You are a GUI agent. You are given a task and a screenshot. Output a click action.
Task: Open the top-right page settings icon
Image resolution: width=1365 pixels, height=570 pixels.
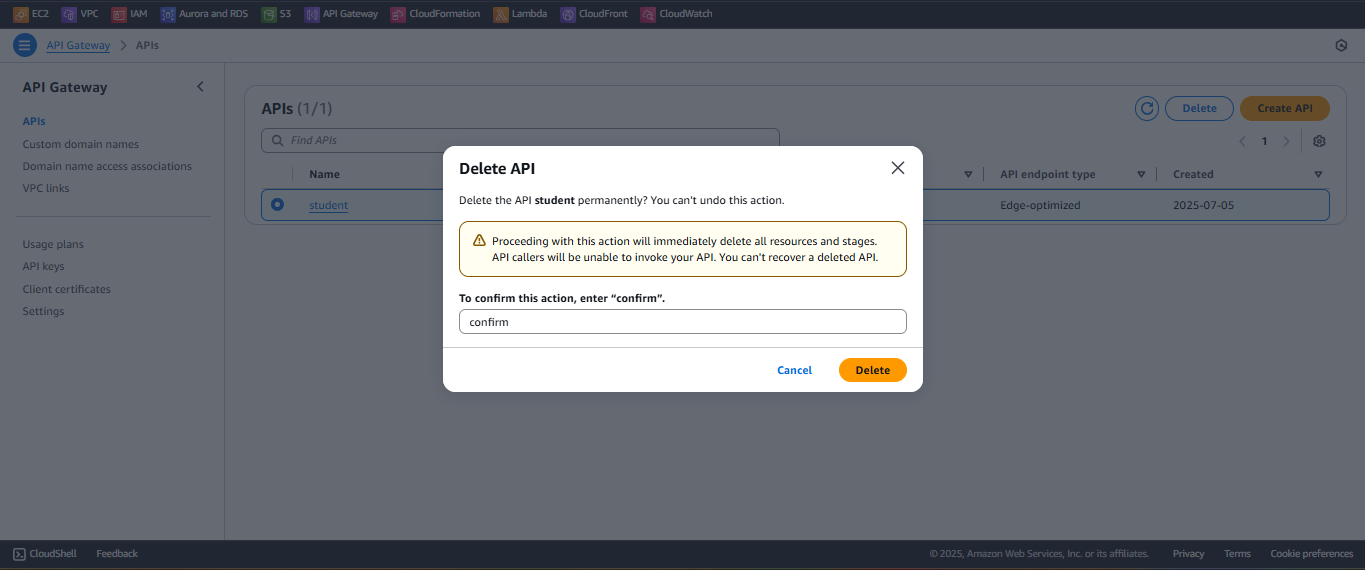click(1342, 45)
